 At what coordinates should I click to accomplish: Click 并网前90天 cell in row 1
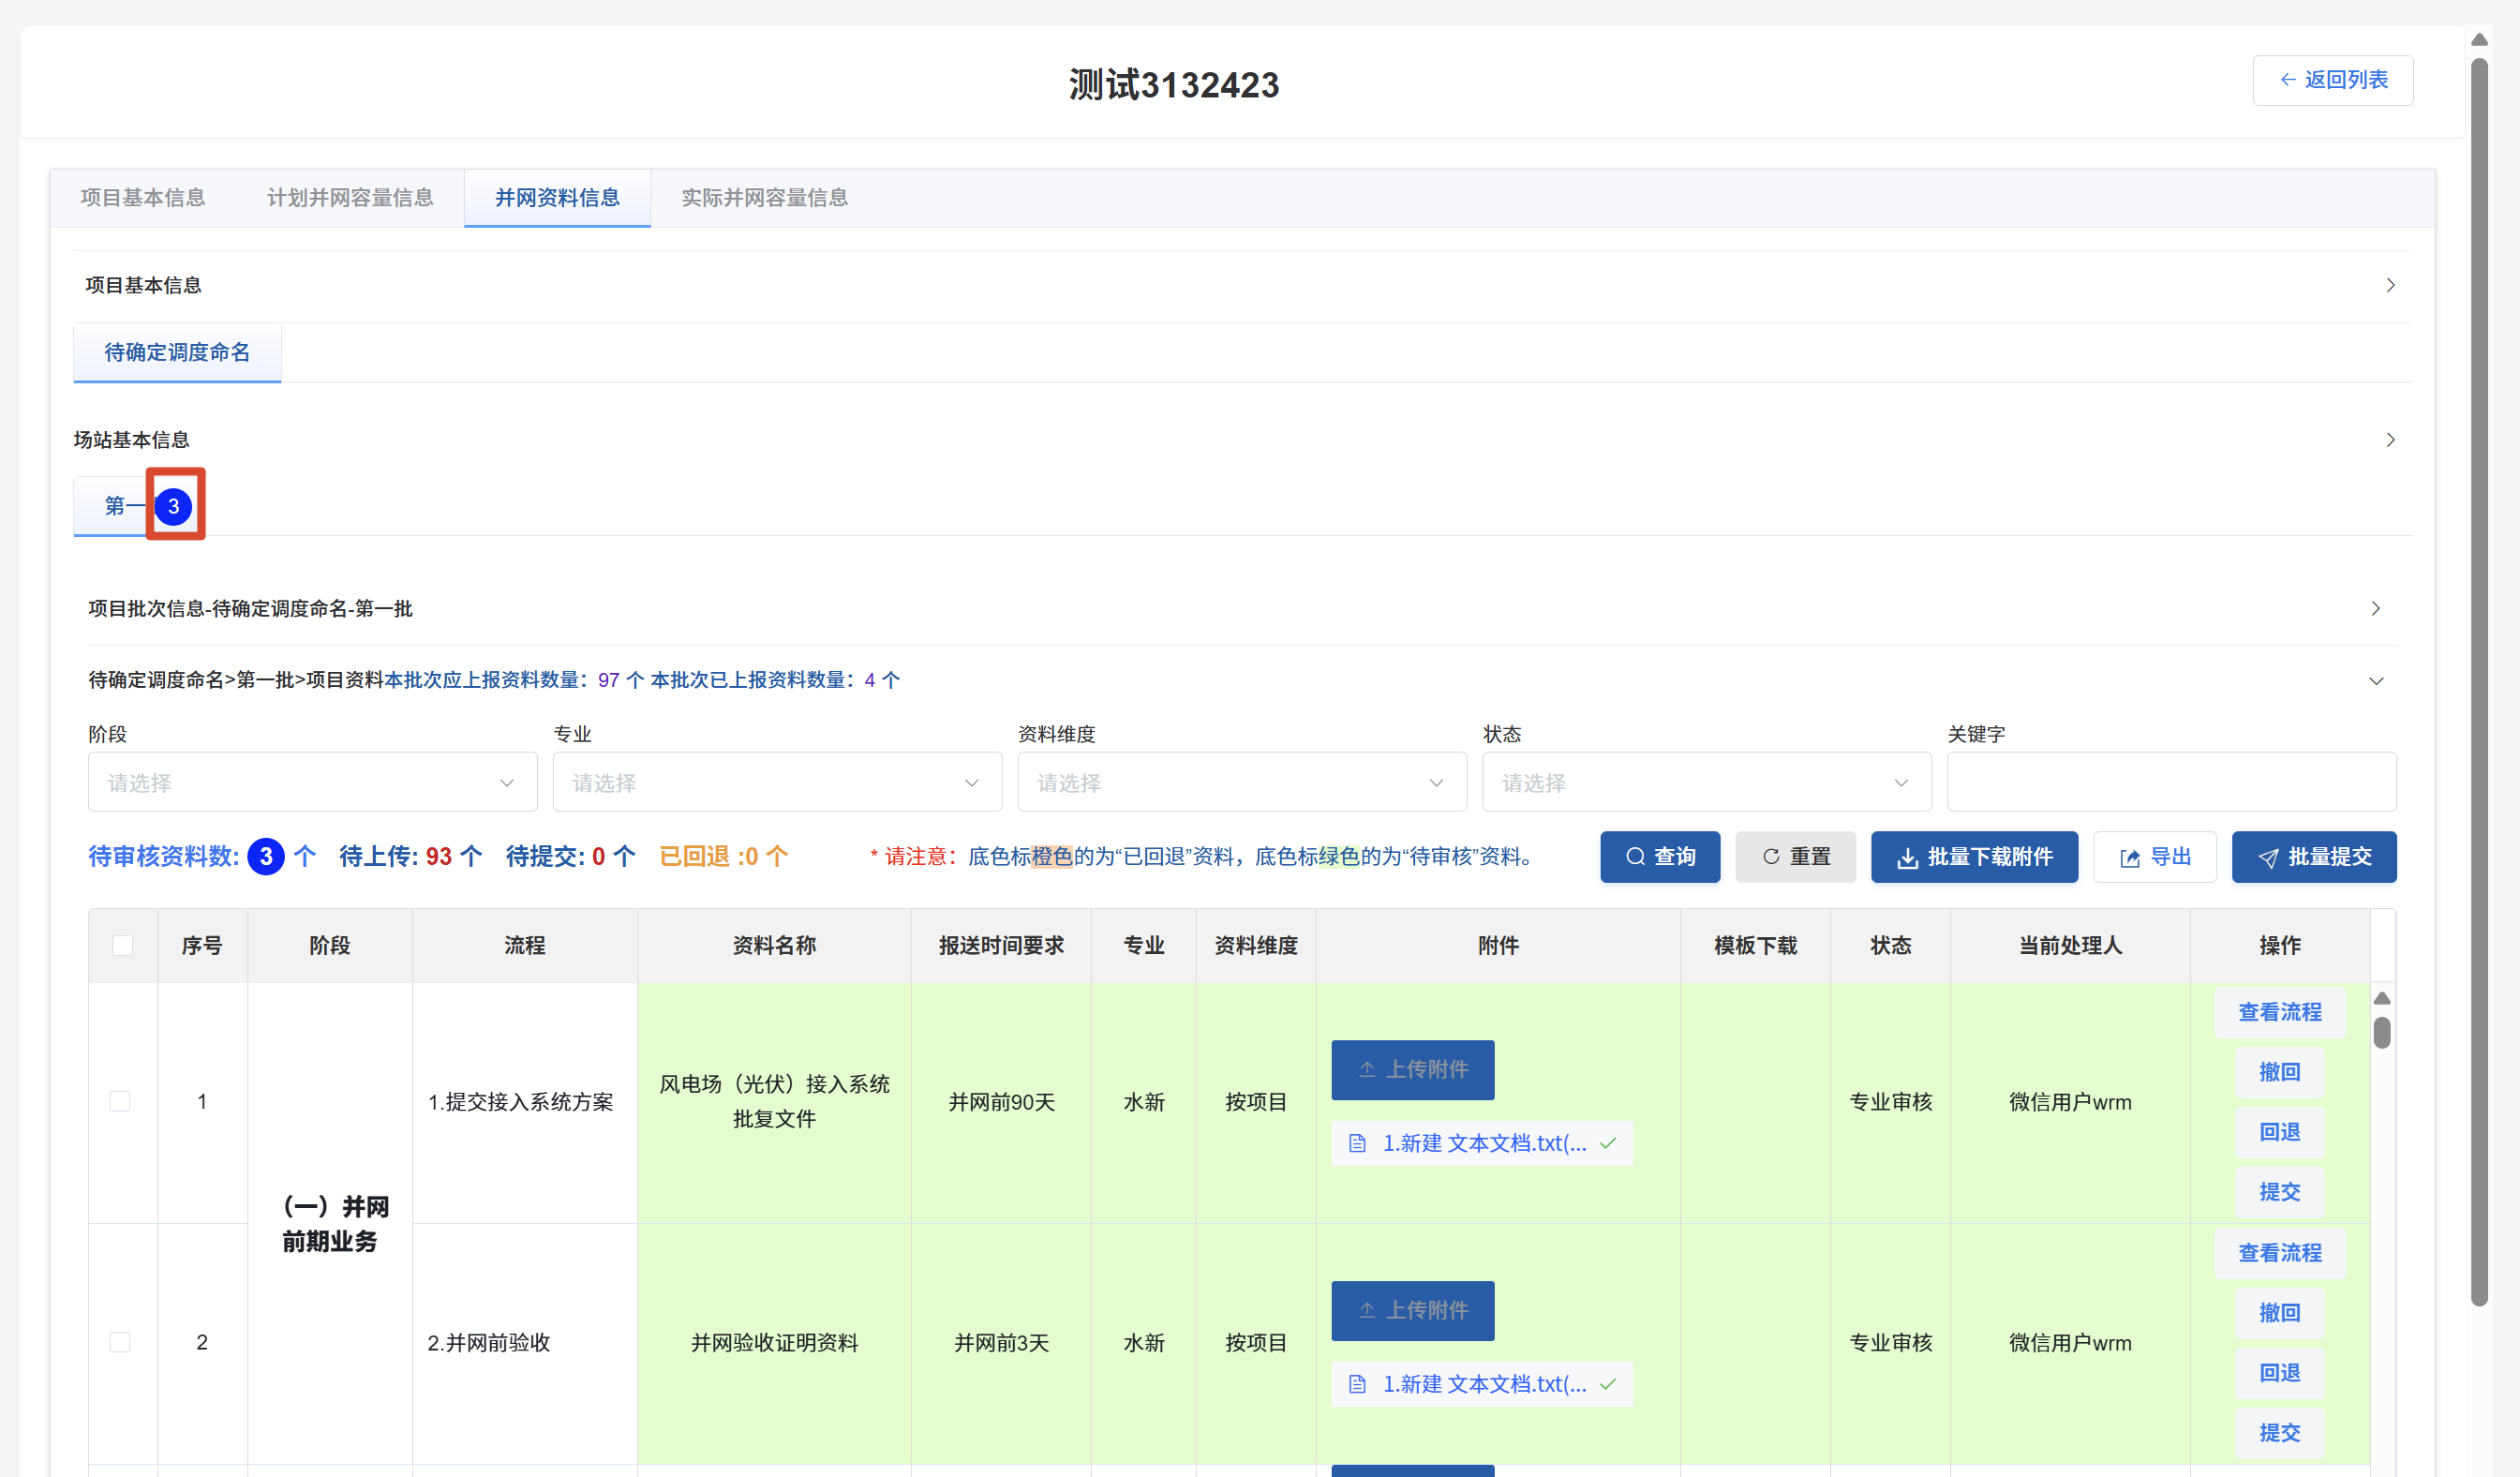click(x=1001, y=1102)
